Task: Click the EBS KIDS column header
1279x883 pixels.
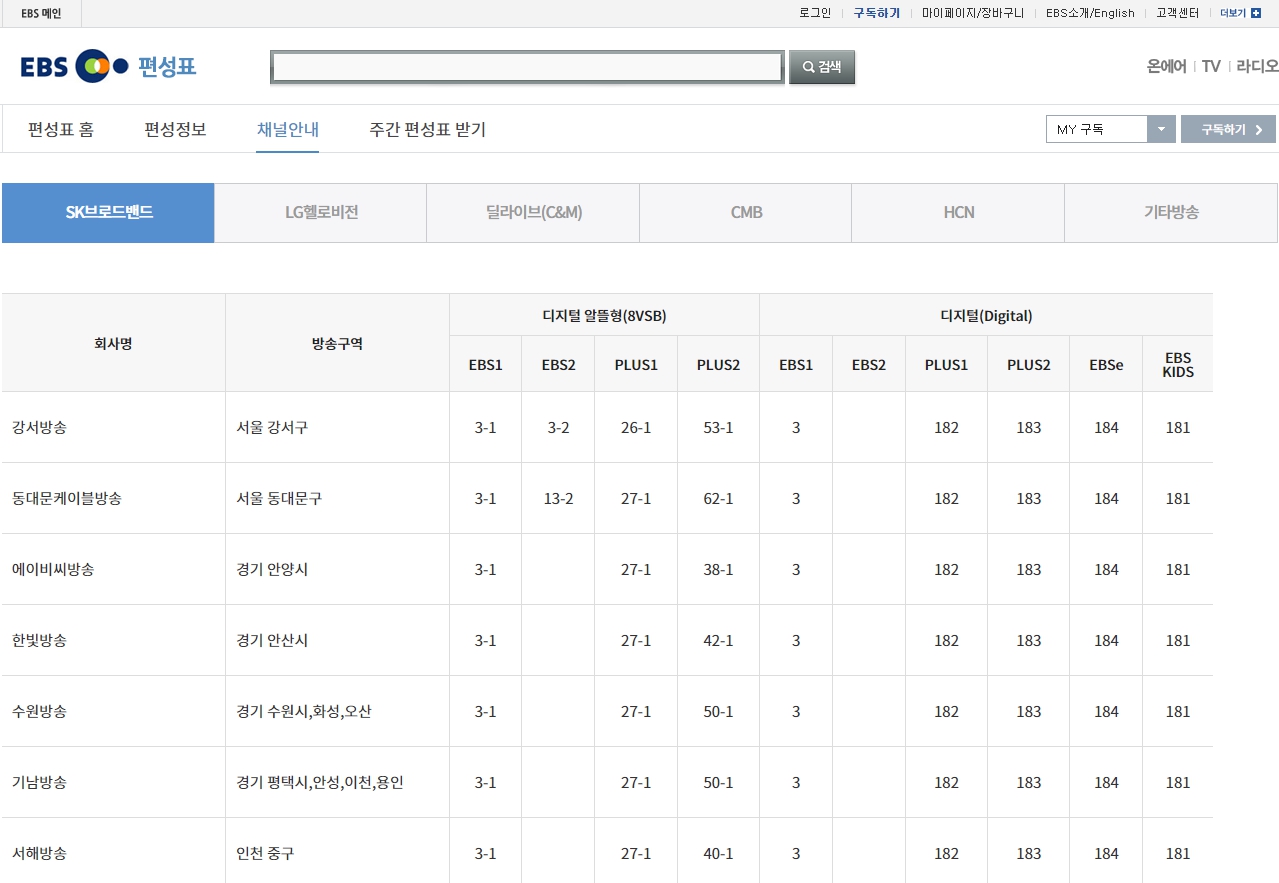Action: coord(1178,365)
